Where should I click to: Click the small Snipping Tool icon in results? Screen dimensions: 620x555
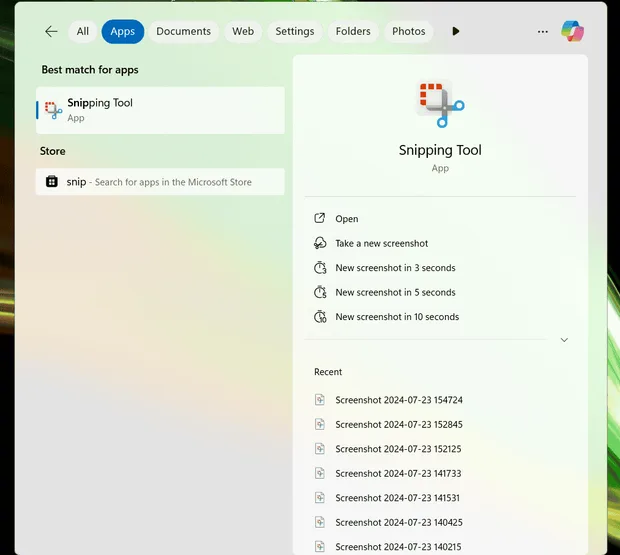pos(53,110)
